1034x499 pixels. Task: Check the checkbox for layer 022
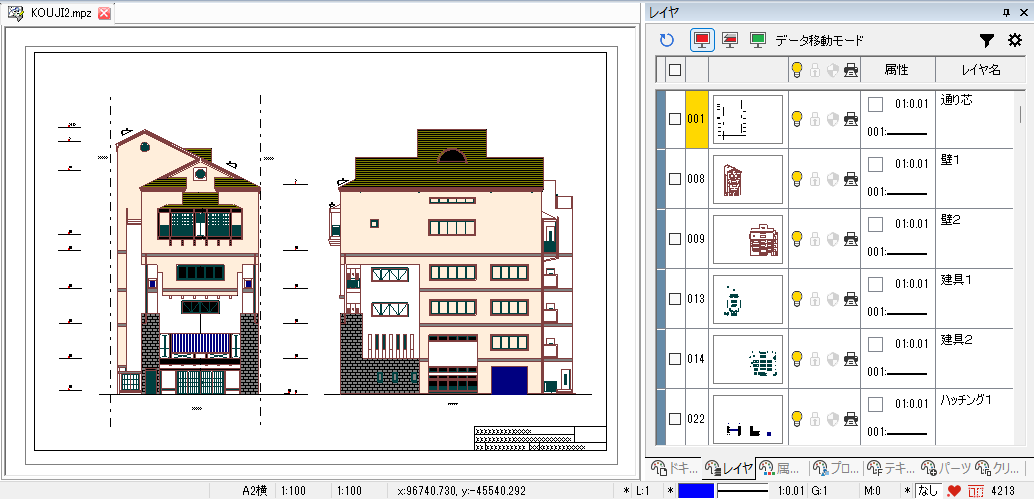pyautogui.click(x=675, y=418)
